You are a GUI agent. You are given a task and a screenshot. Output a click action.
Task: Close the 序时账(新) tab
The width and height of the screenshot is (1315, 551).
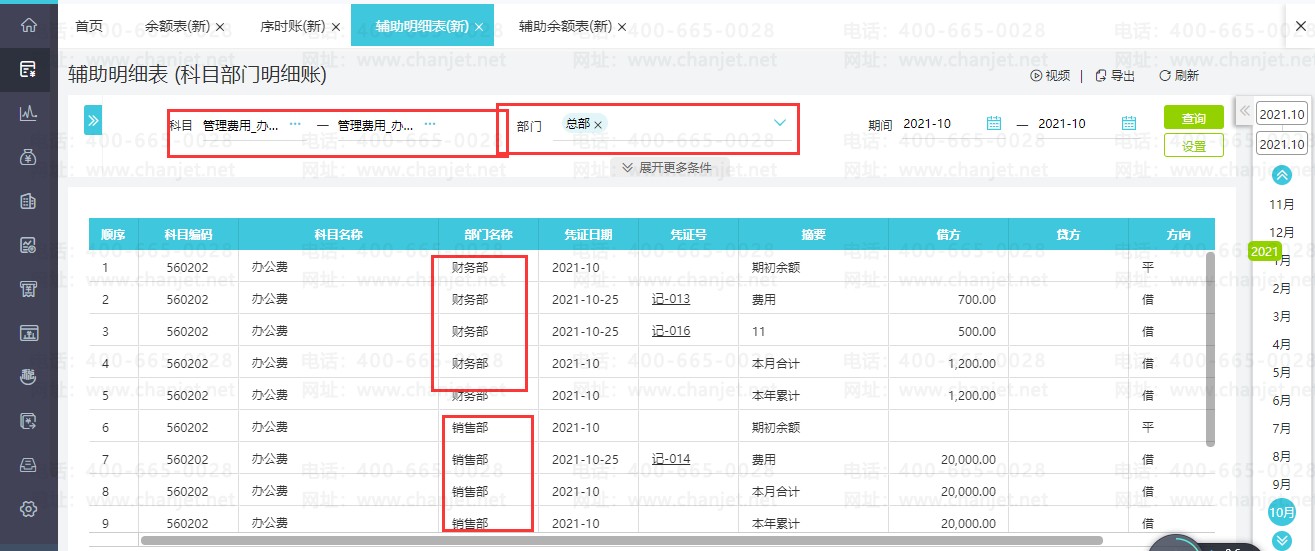click(x=336, y=27)
